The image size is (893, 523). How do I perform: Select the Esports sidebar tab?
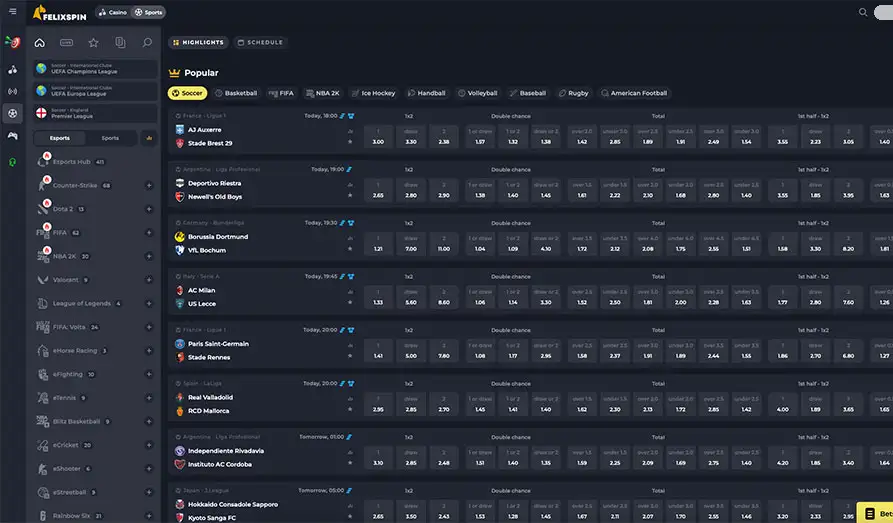(60, 138)
